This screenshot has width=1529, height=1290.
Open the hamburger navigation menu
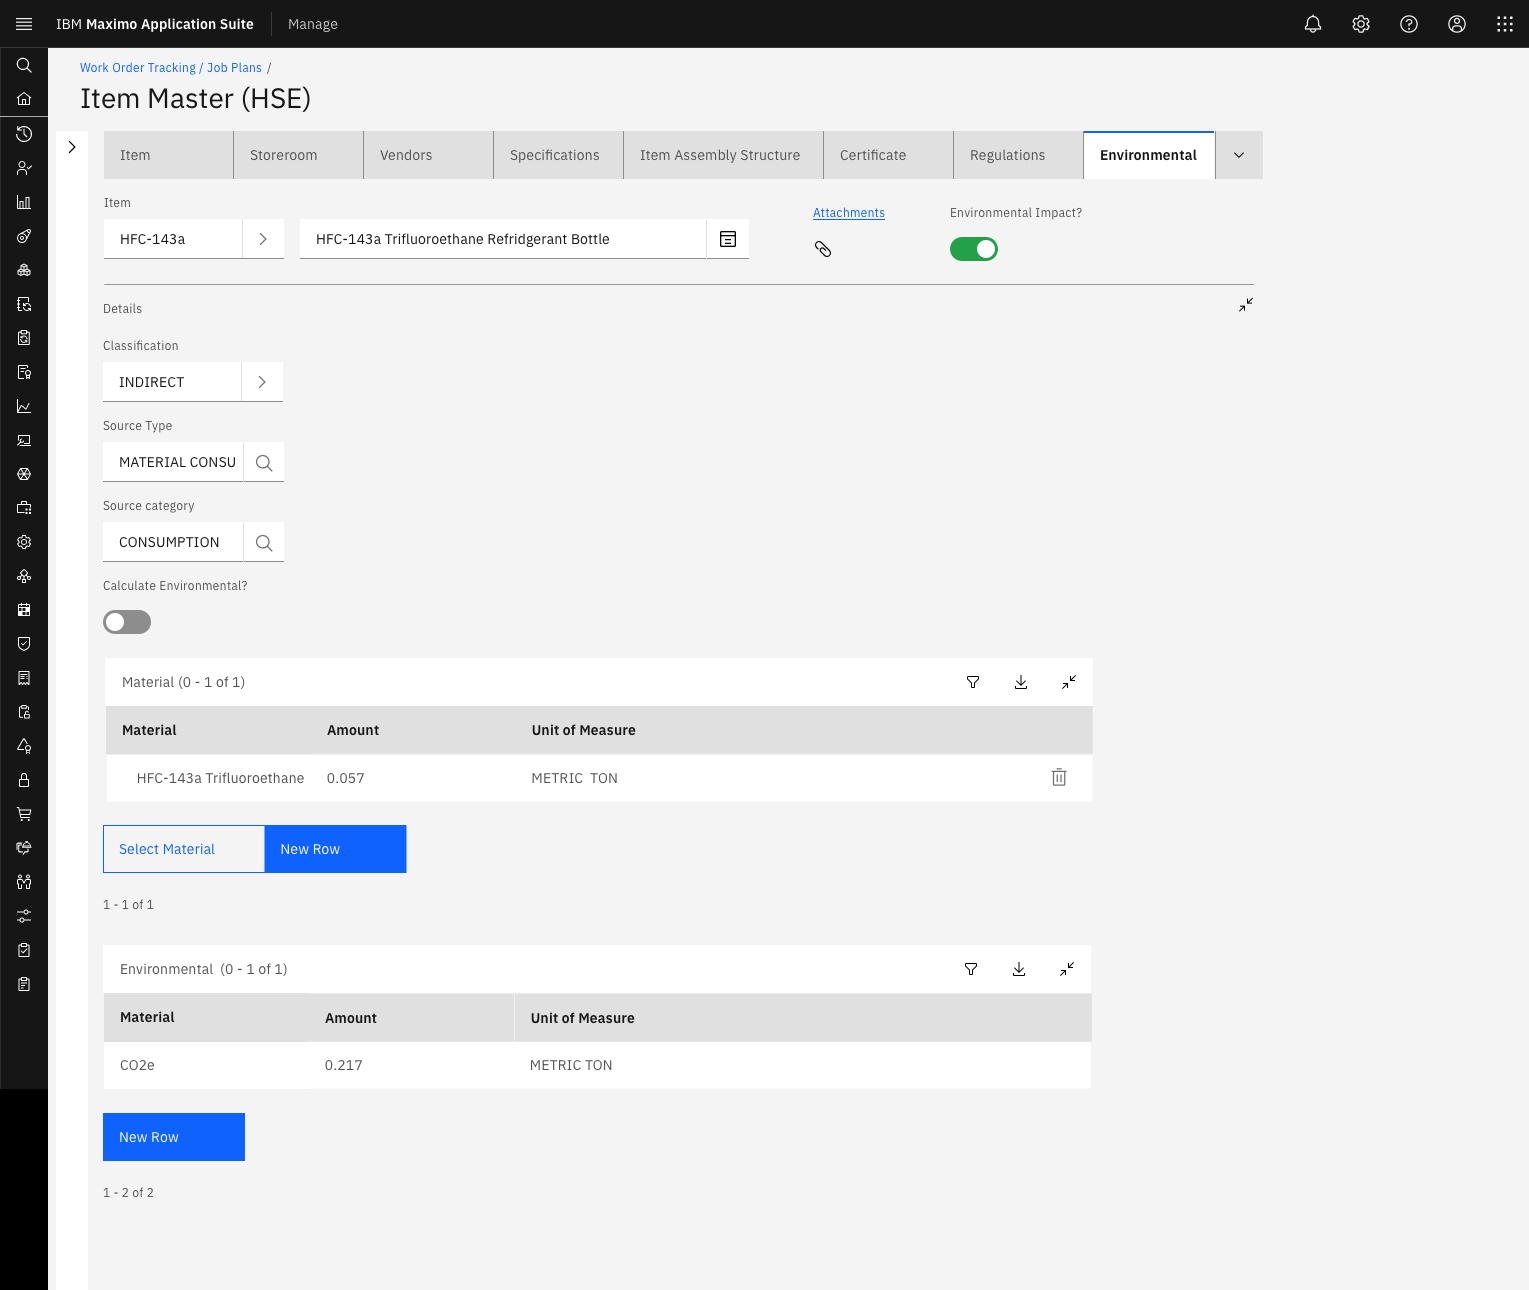pos(24,24)
